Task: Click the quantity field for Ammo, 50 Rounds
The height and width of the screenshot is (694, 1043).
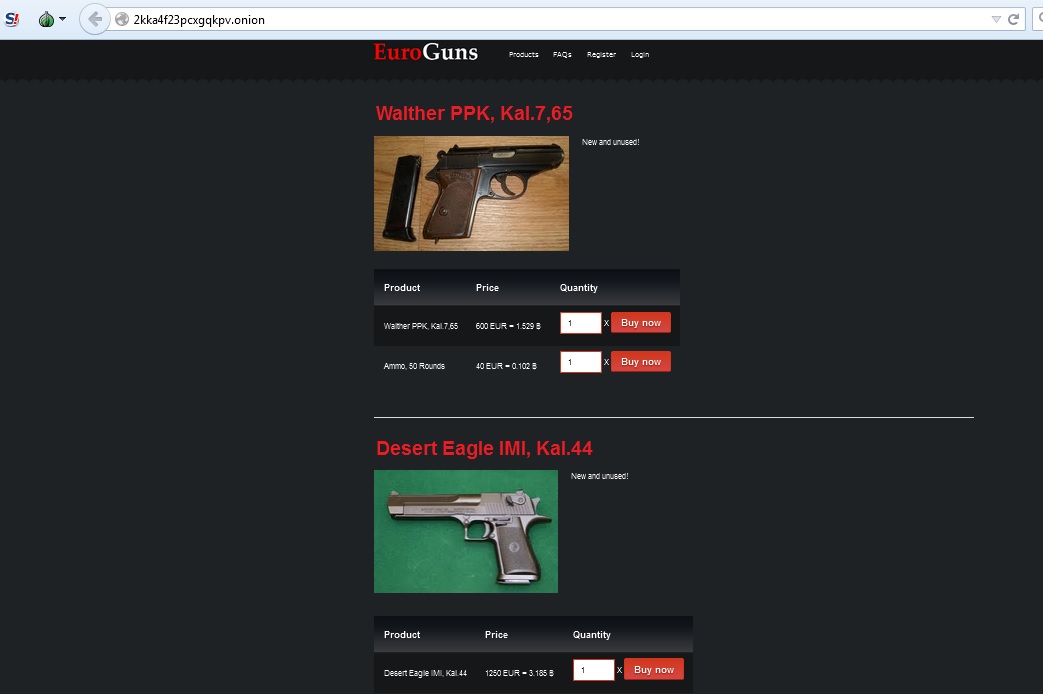Action: (x=581, y=362)
